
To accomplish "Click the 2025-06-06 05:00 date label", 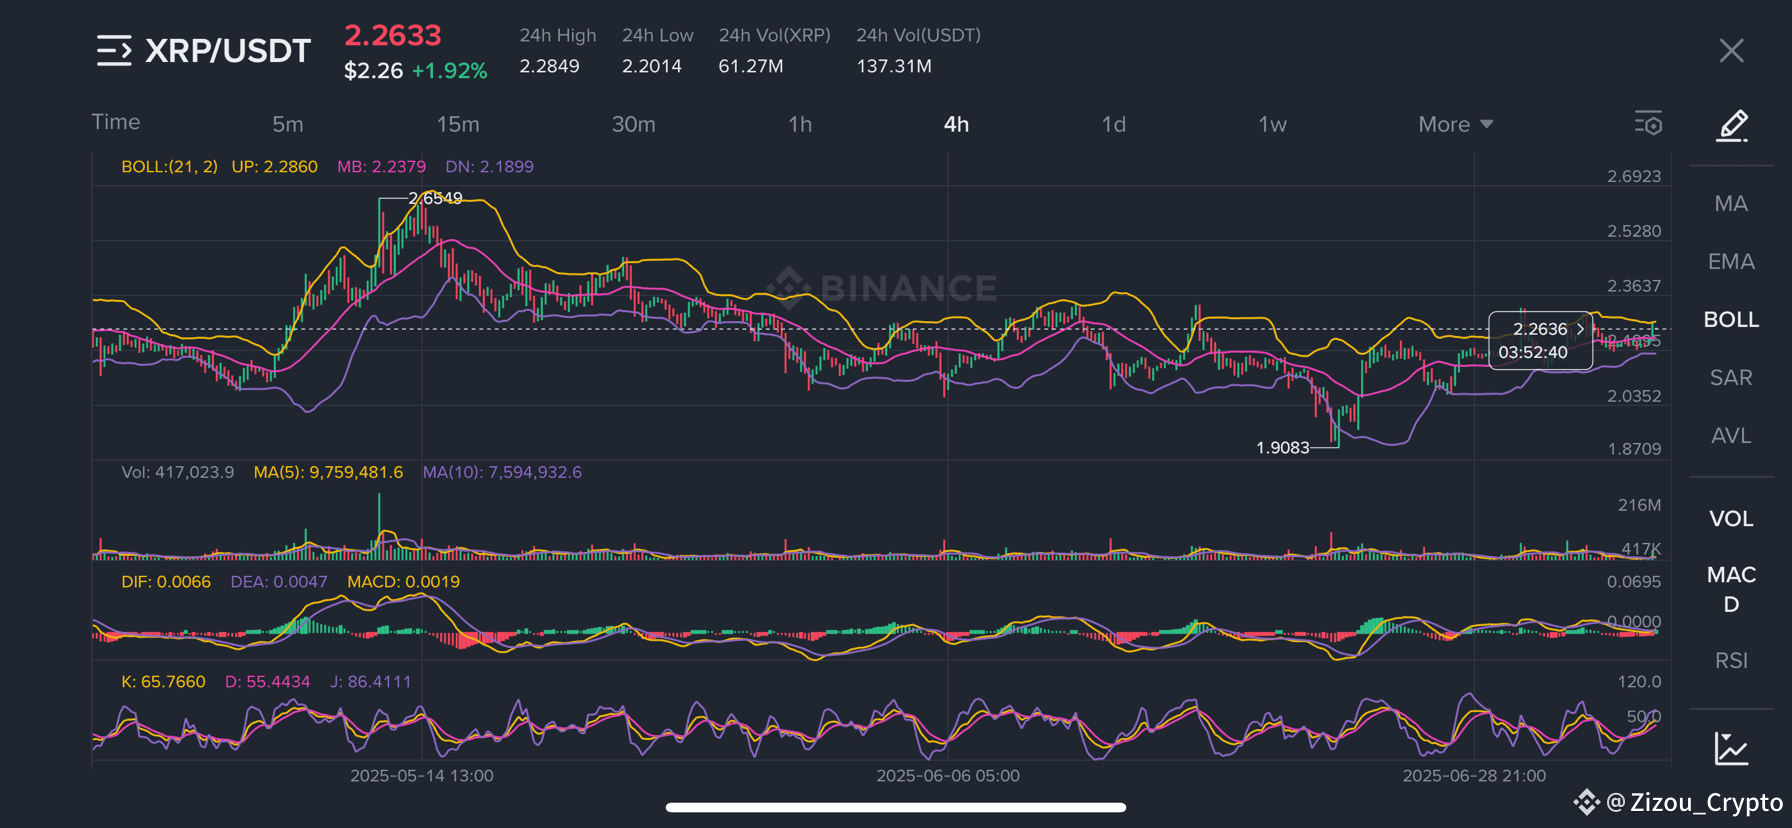I will point(948,776).
